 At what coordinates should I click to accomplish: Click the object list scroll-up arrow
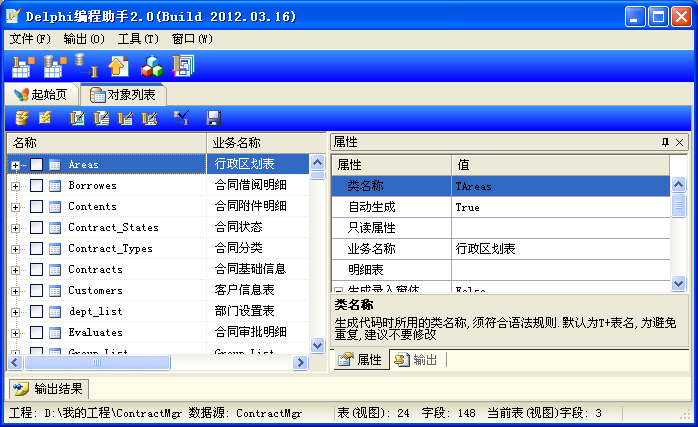pyautogui.click(x=317, y=163)
